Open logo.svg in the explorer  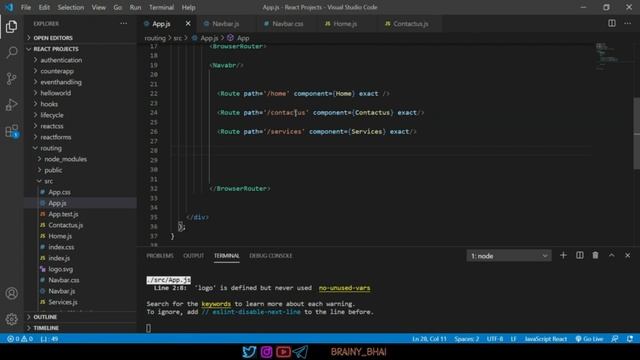coord(60,269)
